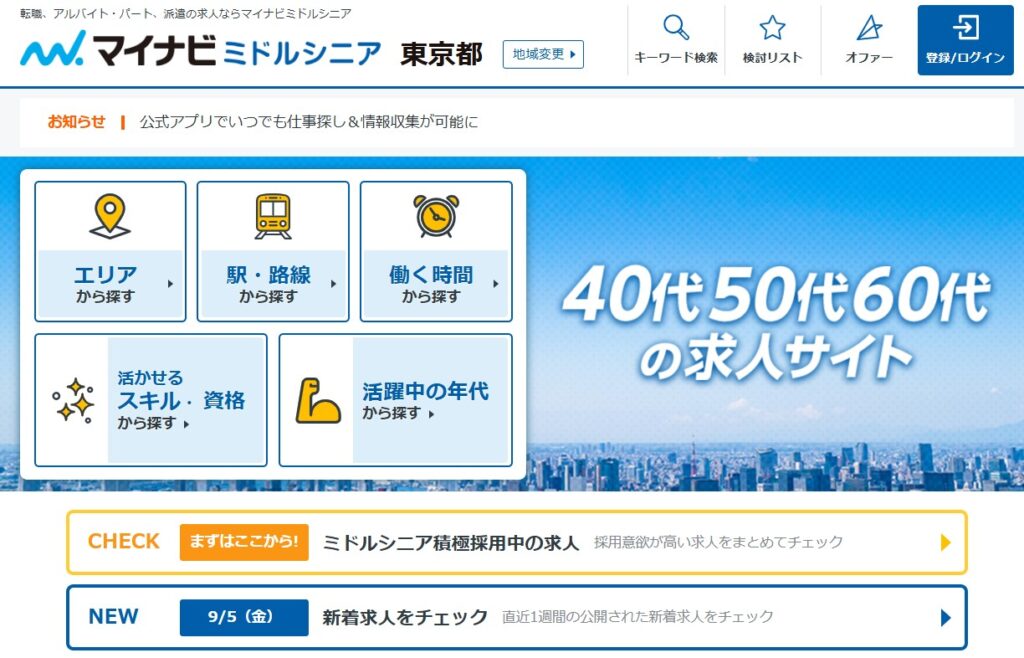Open the 検討リスト star icon
The image size is (1024, 658).
pos(772,28)
